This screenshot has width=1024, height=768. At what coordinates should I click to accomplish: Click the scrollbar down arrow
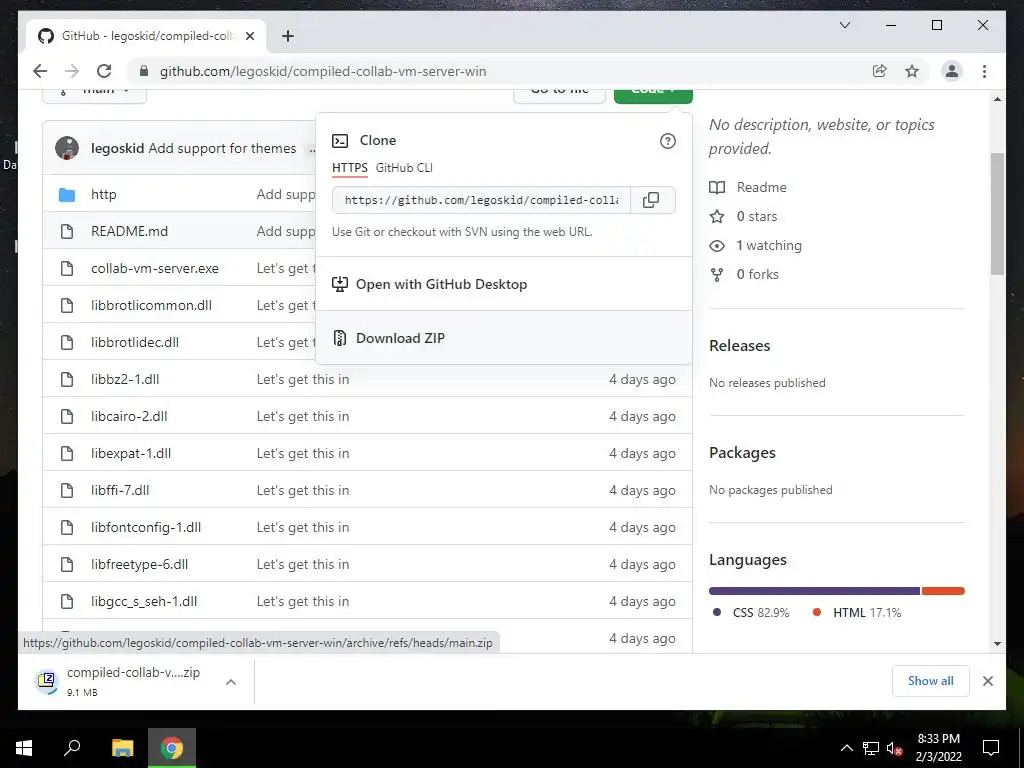coord(997,644)
